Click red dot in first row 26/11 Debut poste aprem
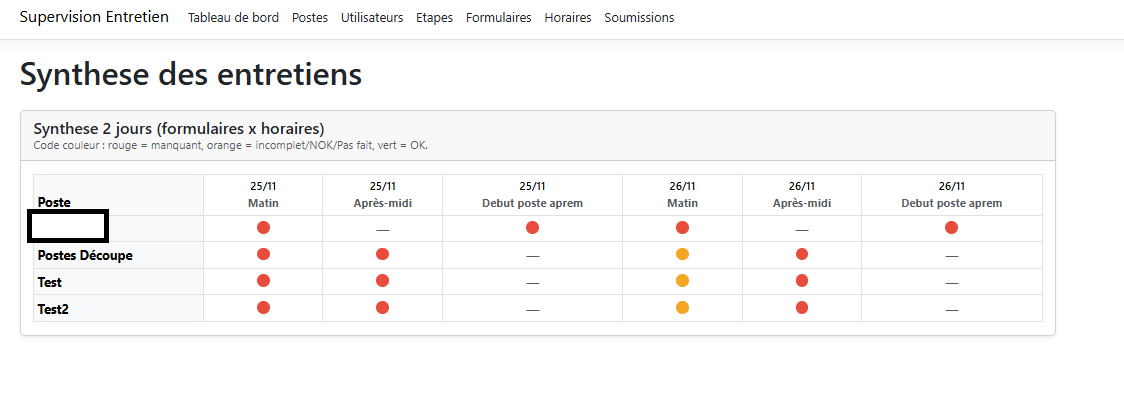The width and height of the screenshot is (1124, 411). 951,228
